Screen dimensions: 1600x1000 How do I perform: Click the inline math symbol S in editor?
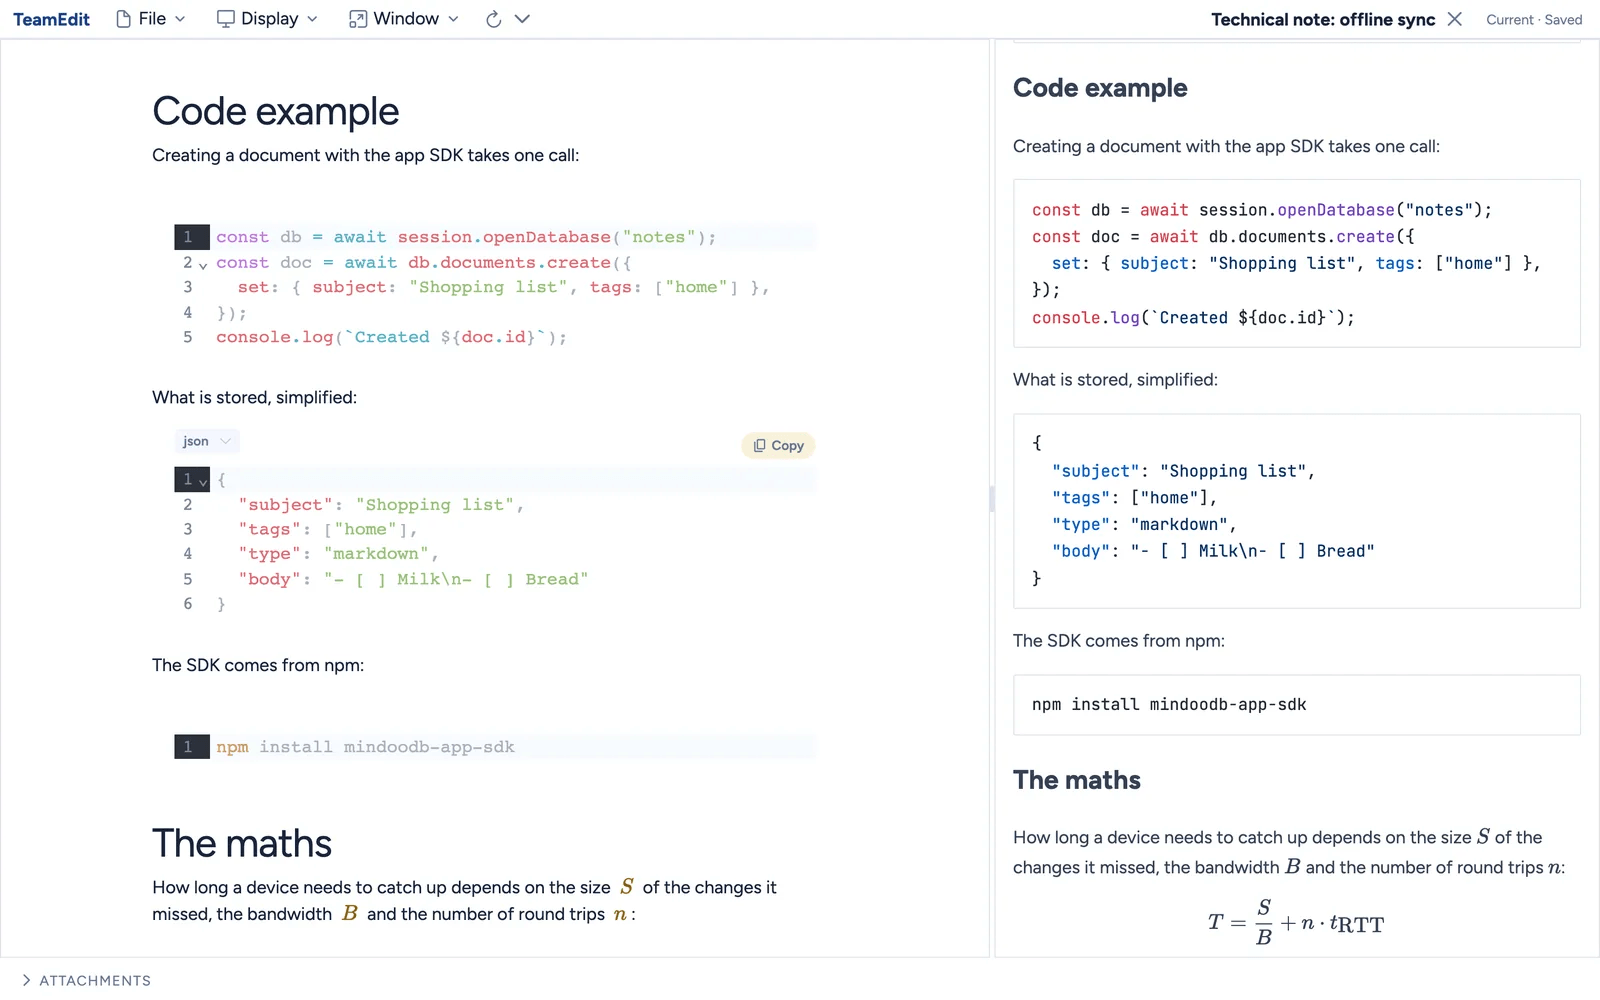coord(627,887)
